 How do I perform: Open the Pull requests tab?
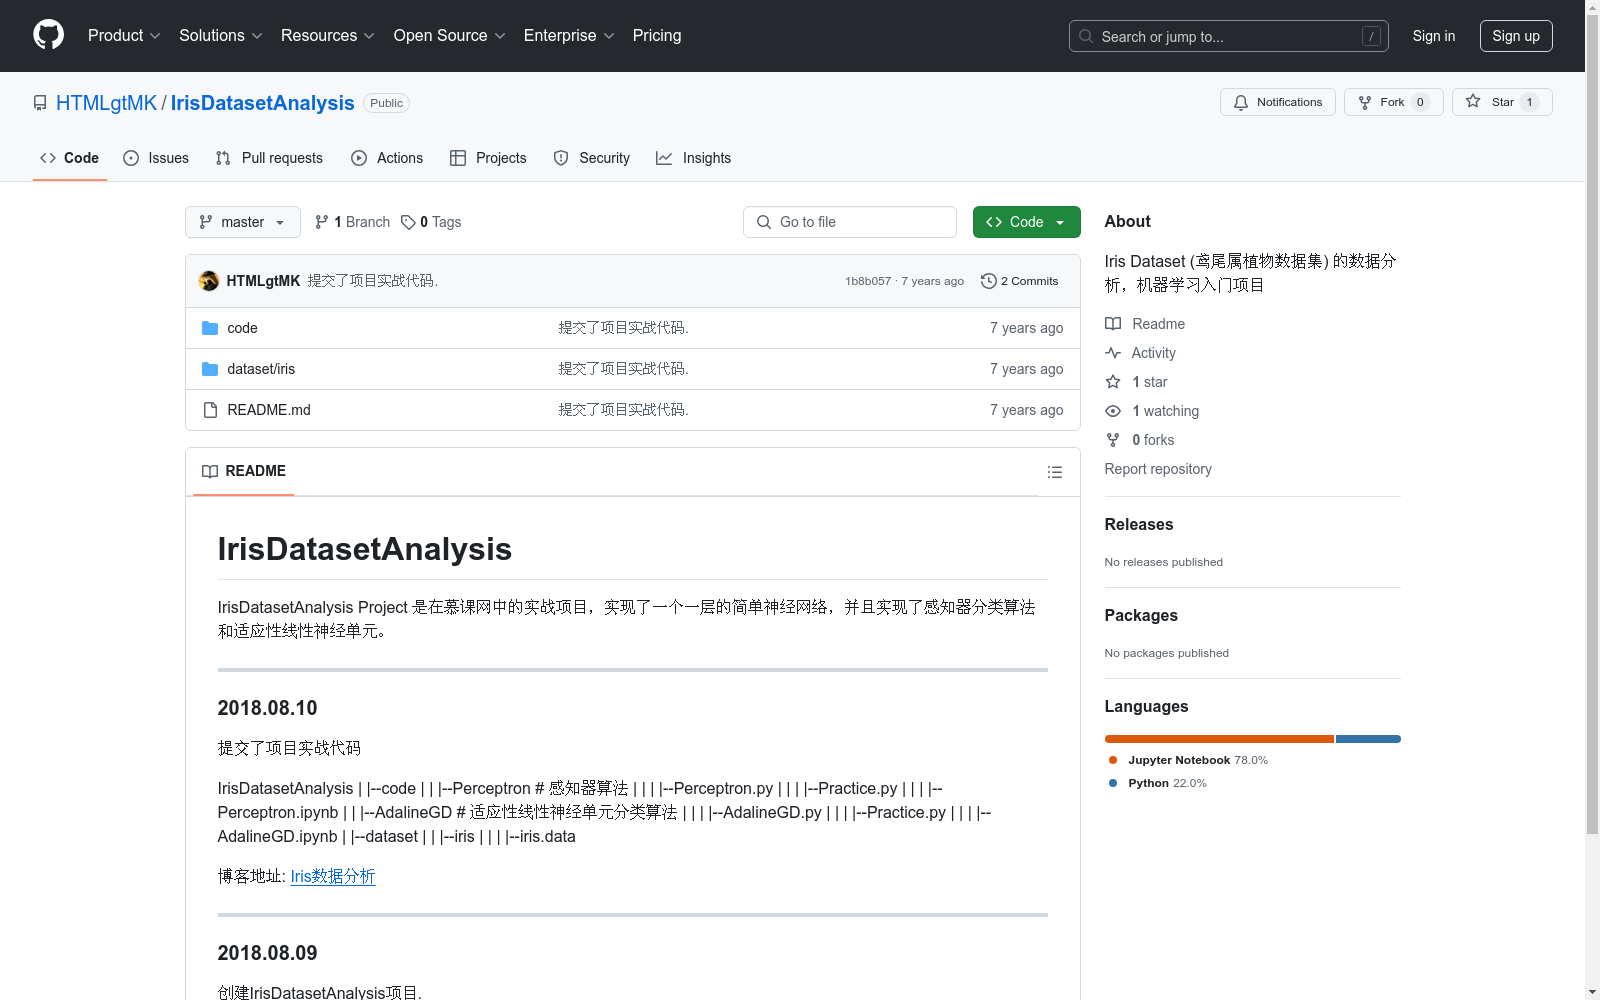click(269, 158)
